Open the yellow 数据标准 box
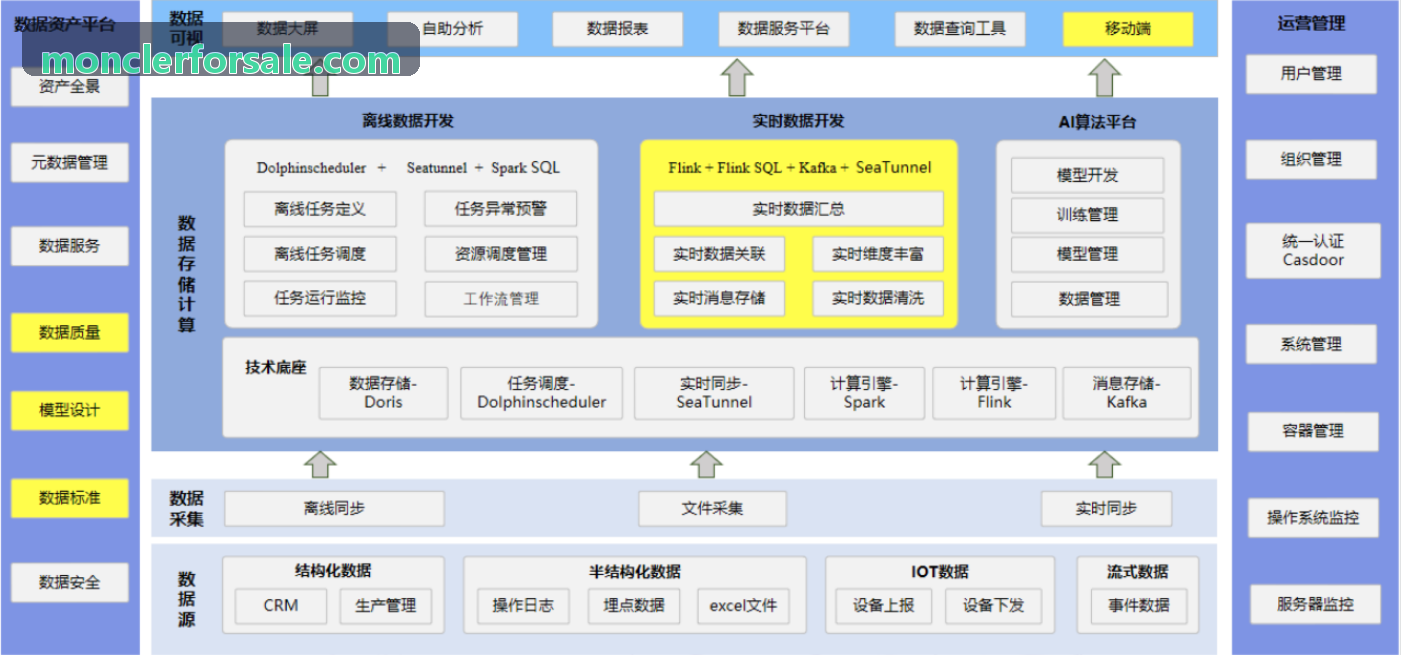Image resolution: width=1401 pixels, height=655 pixels. [70, 498]
